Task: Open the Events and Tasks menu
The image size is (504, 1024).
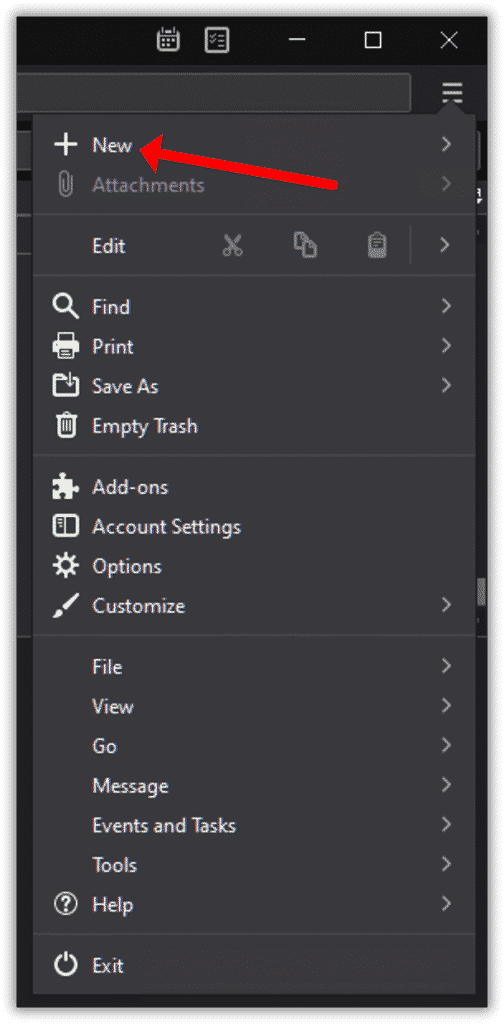Action: pyautogui.click(x=254, y=825)
